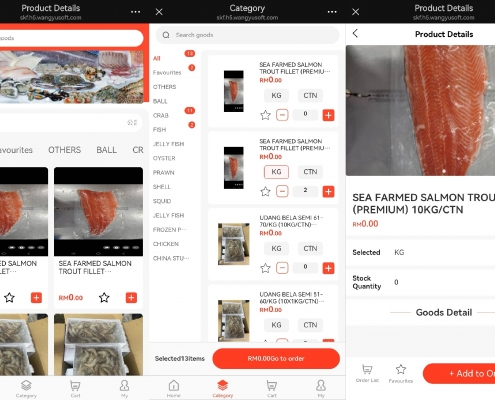Open three-dots menu of Category page
Image resolution: width=495 pixels, height=400 pixels.
click(332, 12)
